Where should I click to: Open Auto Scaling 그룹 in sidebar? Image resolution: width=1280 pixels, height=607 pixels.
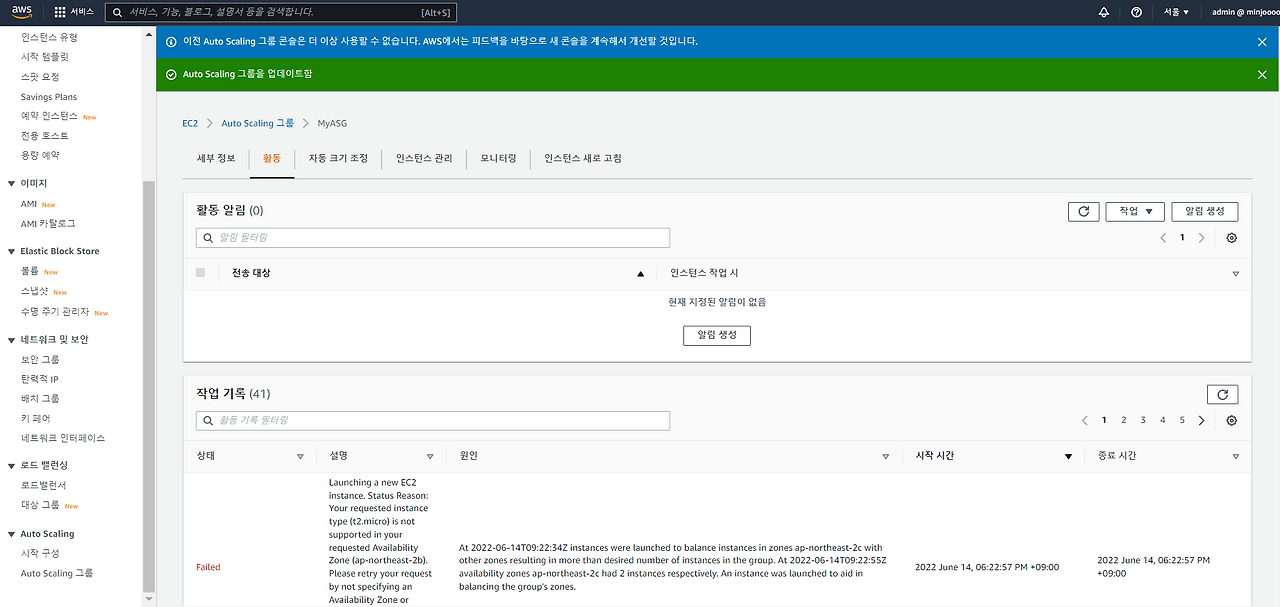point(57,574)
